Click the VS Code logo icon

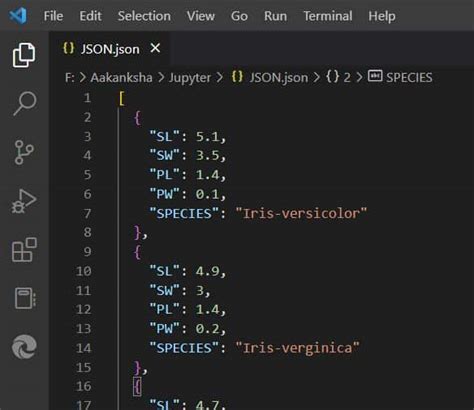[x=18, y=15]
